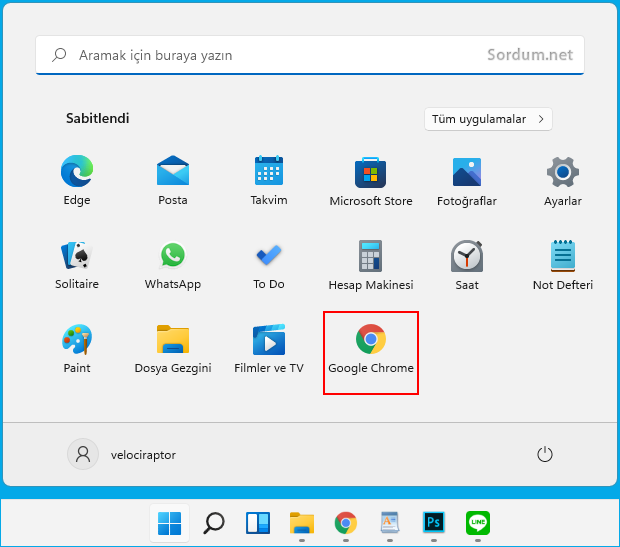Focus the Aramak için buraya yazın search box
Image resolution: width=620 pixels, height=547 pixels.
(x=310, y=55)
